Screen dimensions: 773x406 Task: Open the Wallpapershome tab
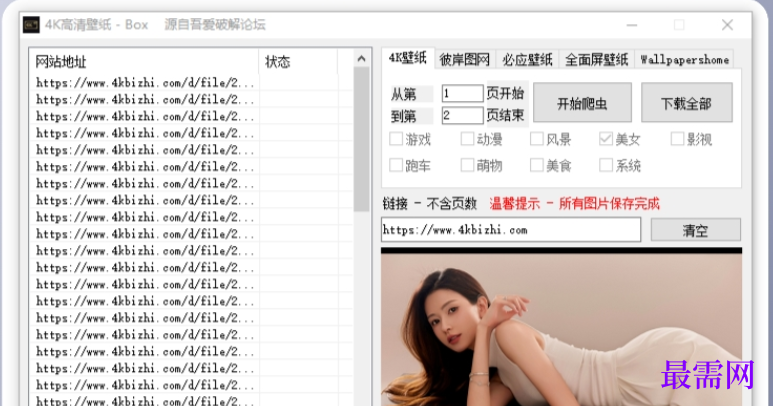[684, 60]
